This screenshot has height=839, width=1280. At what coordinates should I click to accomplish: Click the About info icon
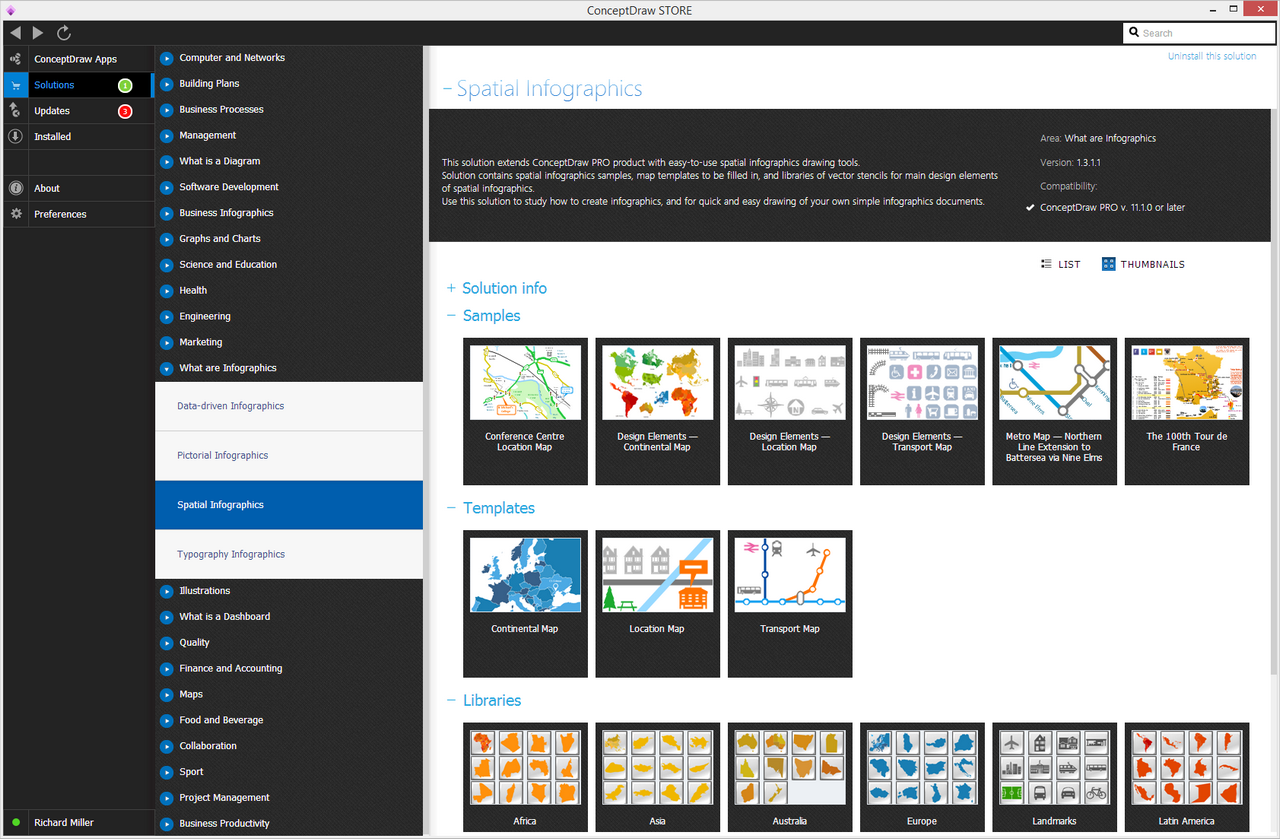15,188
